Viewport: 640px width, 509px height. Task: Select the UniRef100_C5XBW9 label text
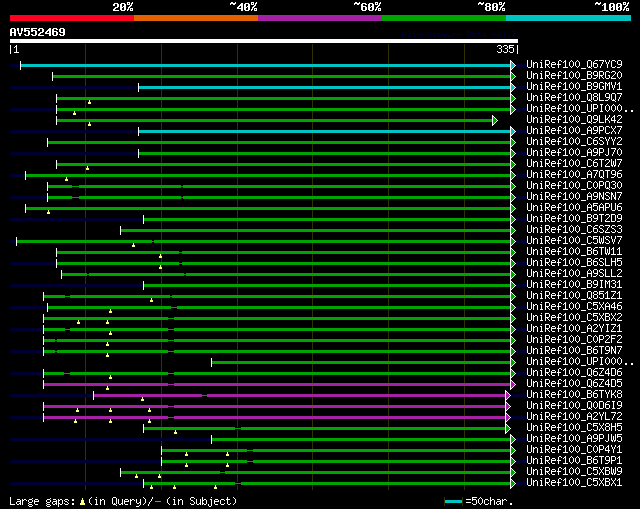(x=574, y=472)
